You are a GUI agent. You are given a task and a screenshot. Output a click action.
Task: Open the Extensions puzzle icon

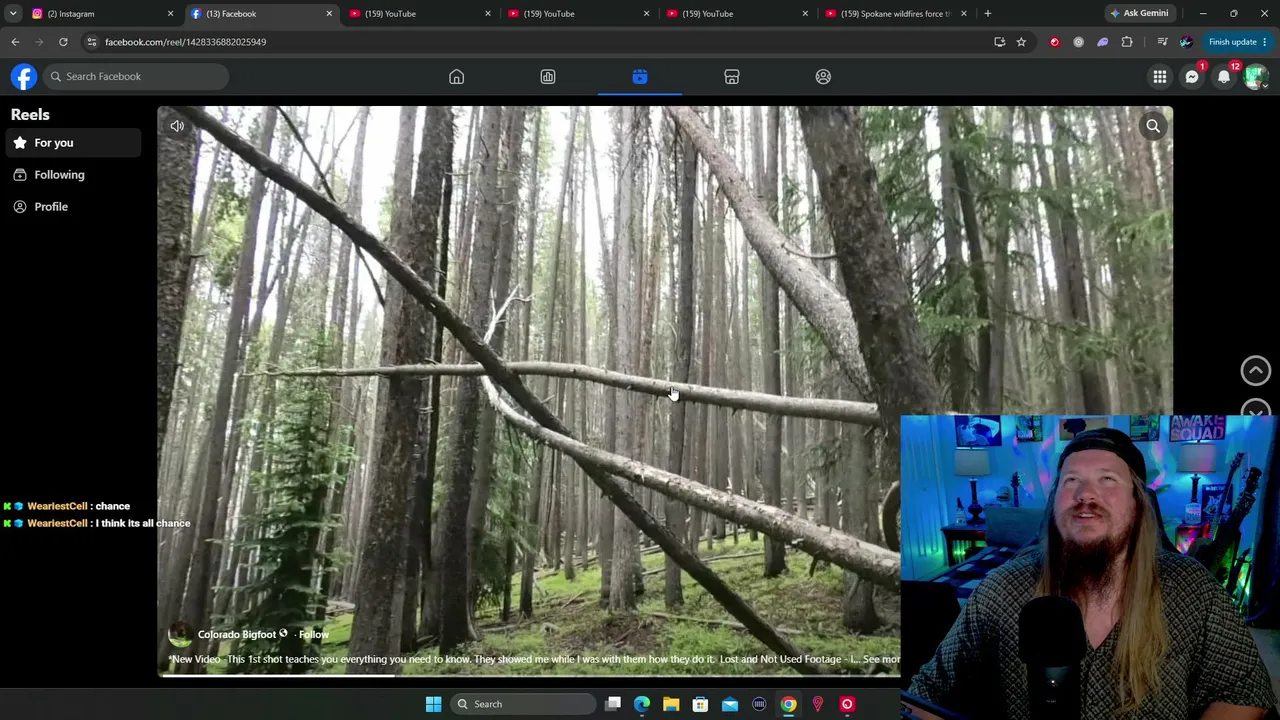pyautogui.click(x=1127, y=42)
